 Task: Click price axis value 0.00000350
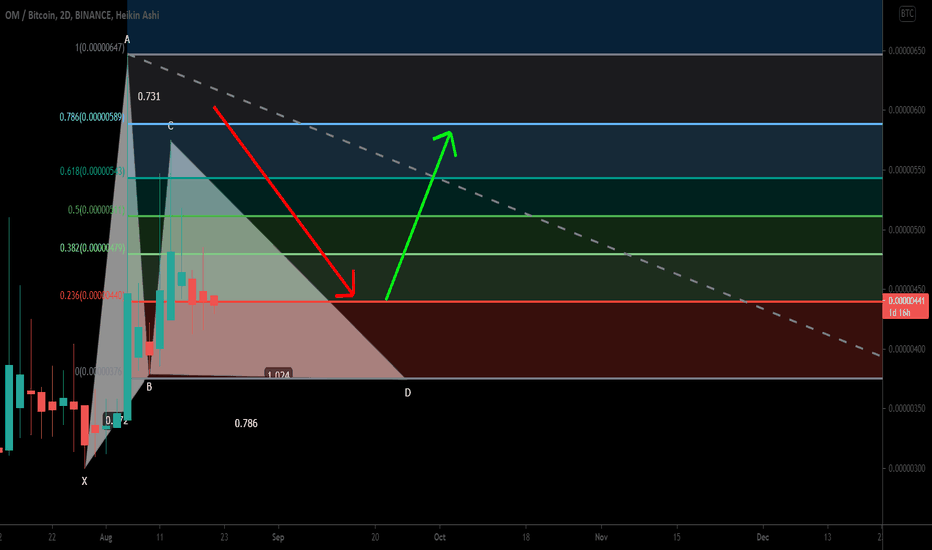(906, 408)
